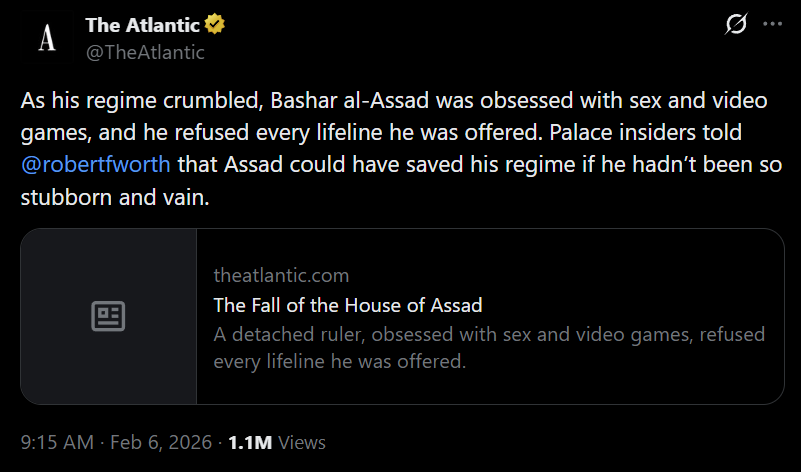This screenshot has height=472, width=801.
Task: Click the @TheAtlantic handle
Action: pyautogui.click(x=145, y=52)
